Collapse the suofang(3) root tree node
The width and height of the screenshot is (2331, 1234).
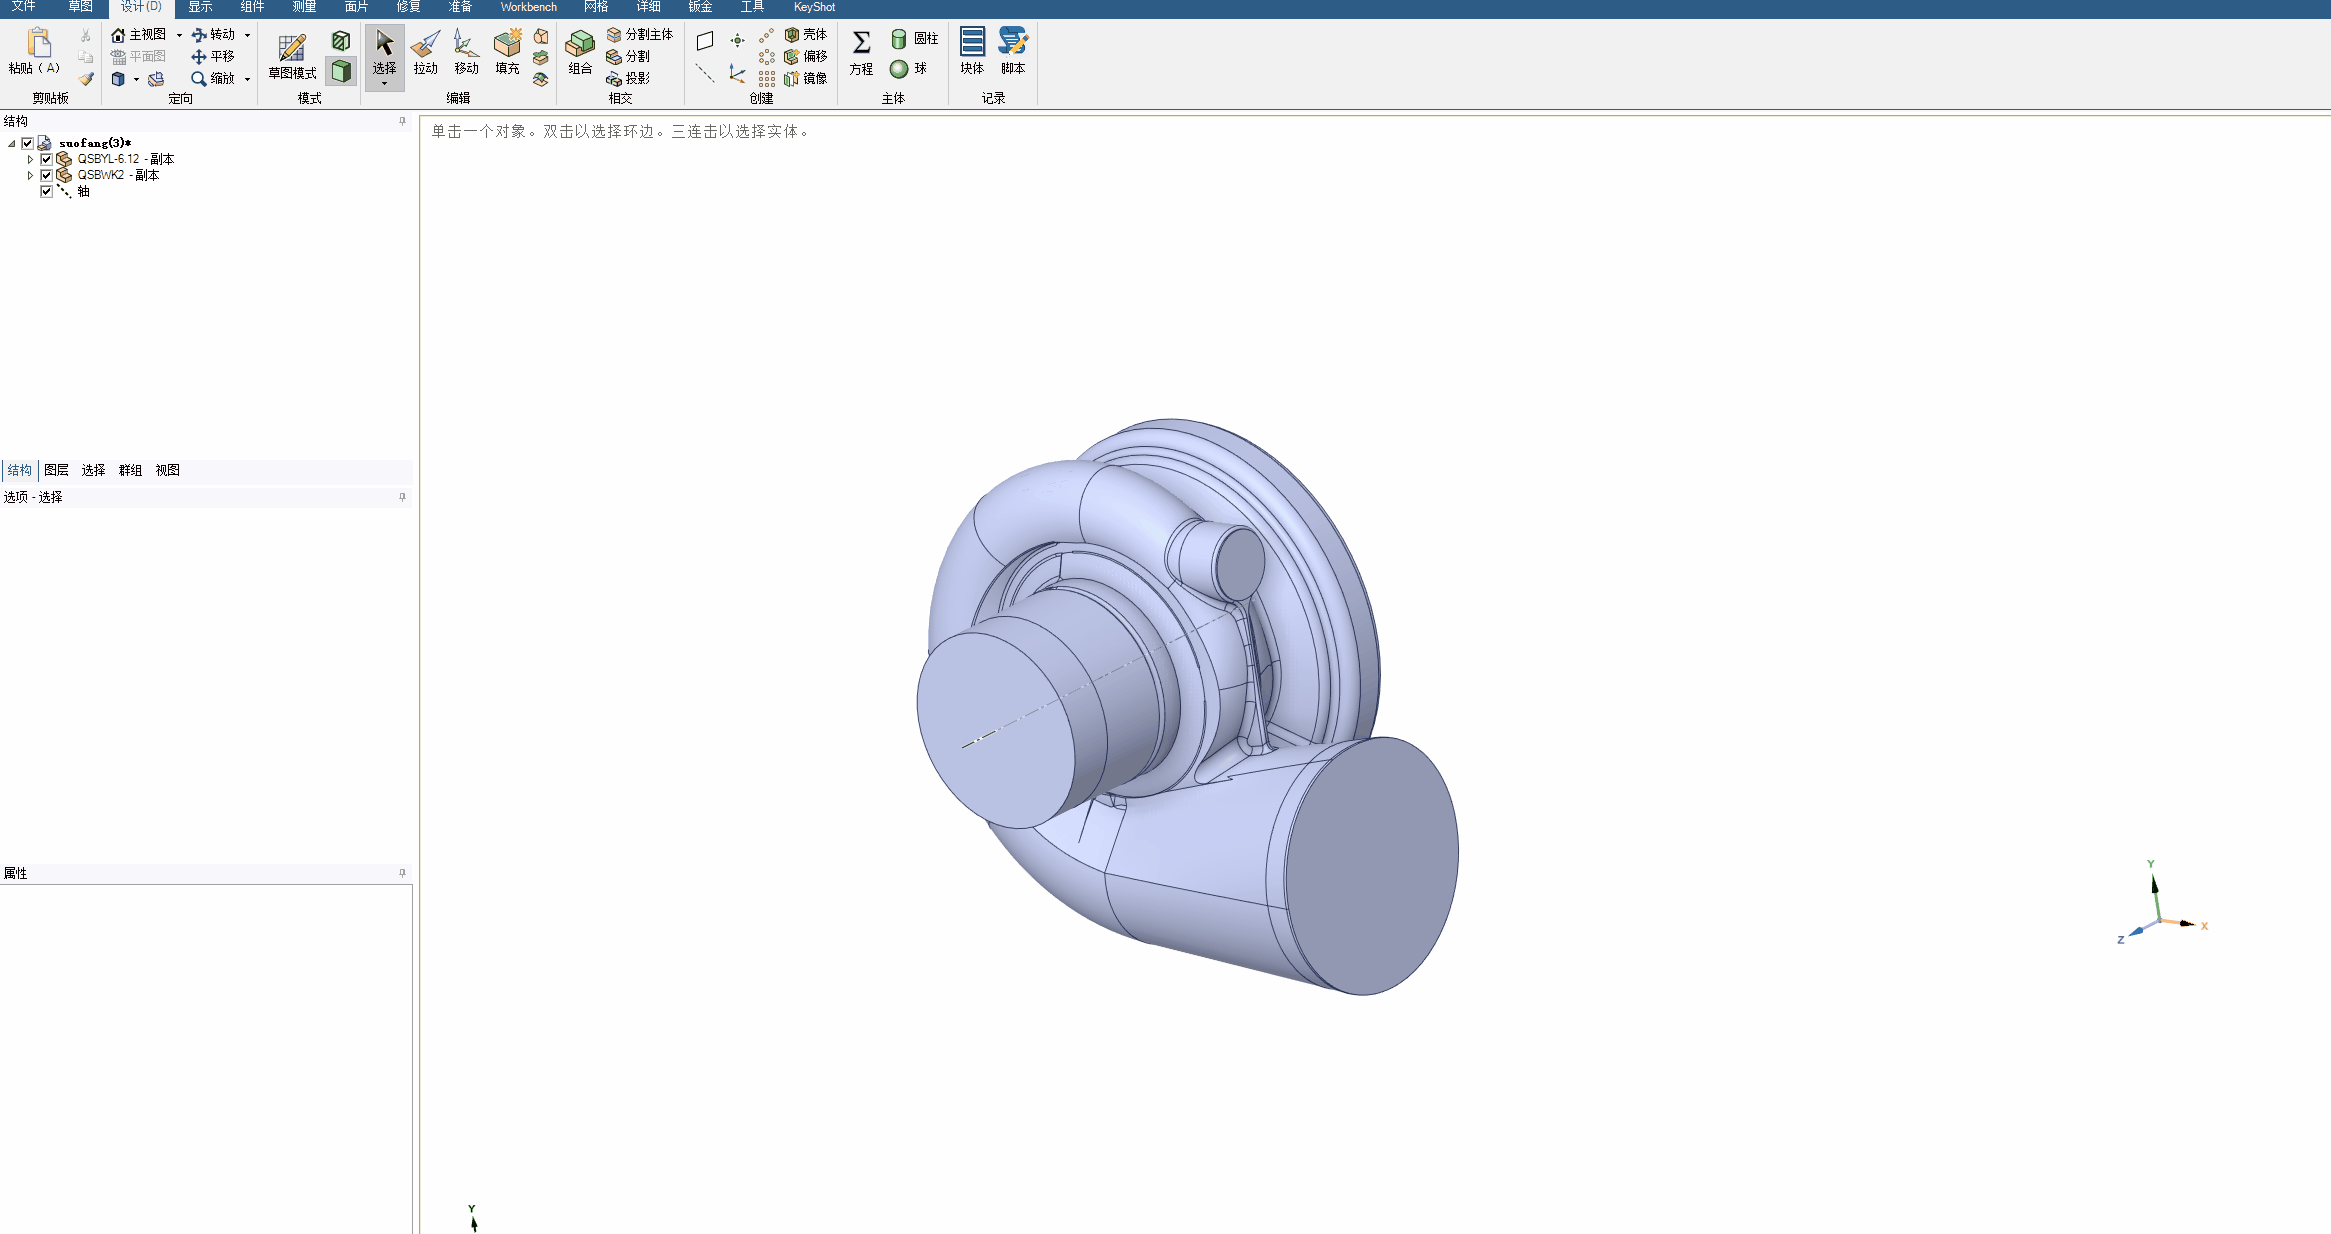pyautogui.click(x=12, y=144)
